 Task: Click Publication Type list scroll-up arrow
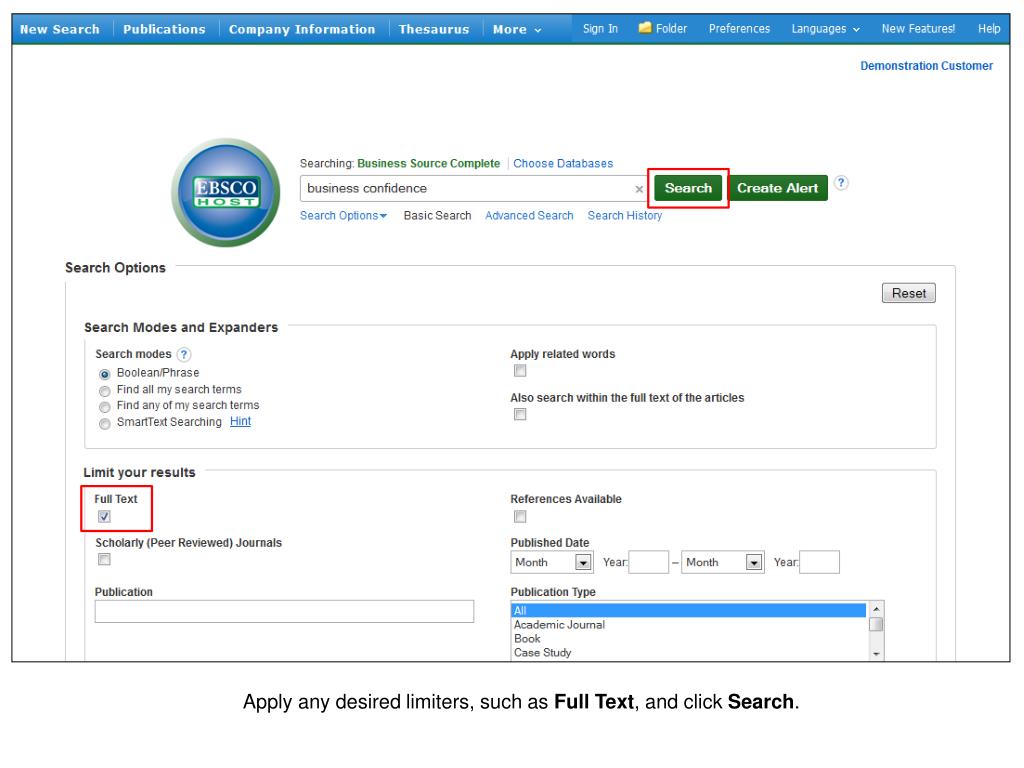click(876, 609)
